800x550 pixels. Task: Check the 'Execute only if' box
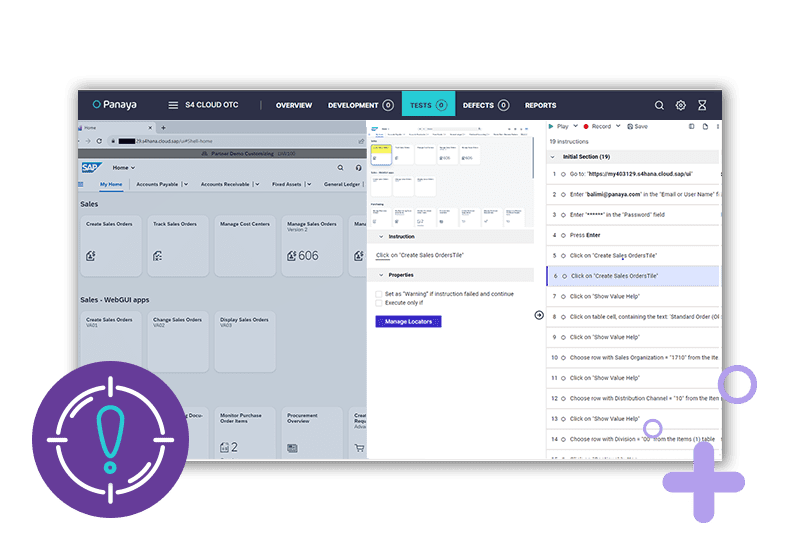coord(379,303)
